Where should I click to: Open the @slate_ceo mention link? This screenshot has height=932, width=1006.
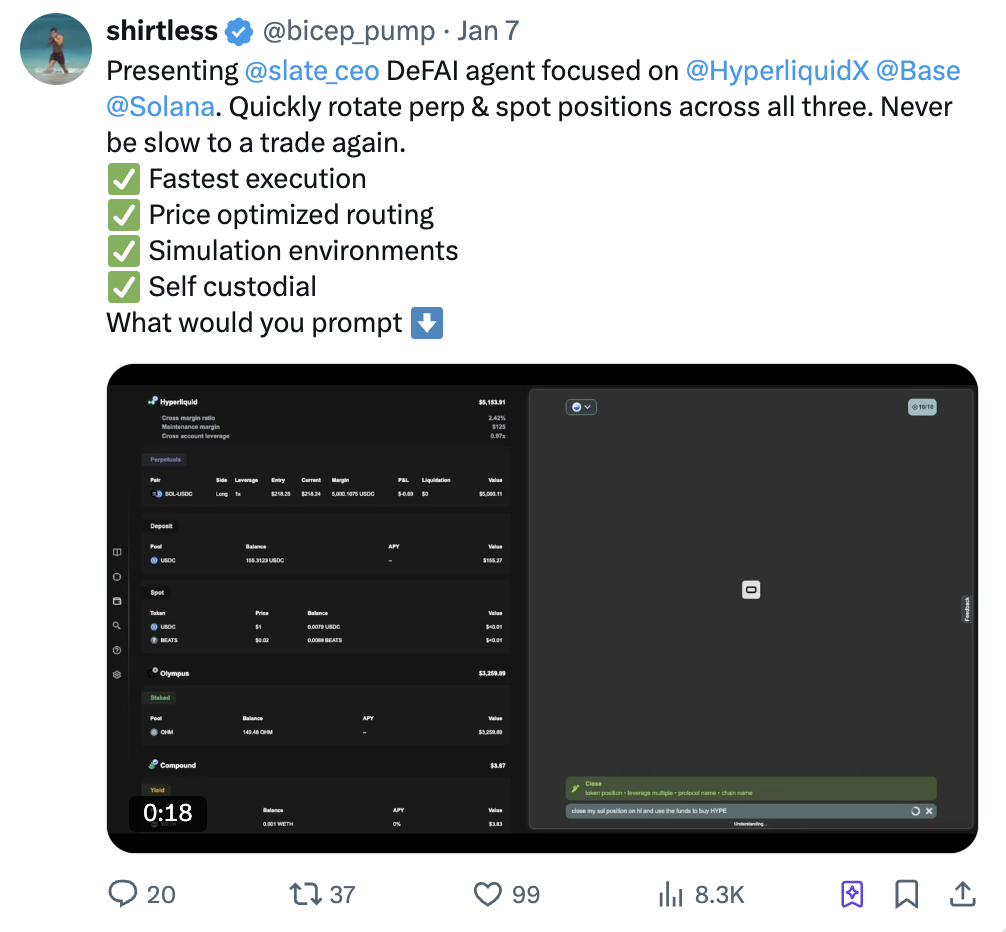(x=310, y=72)
